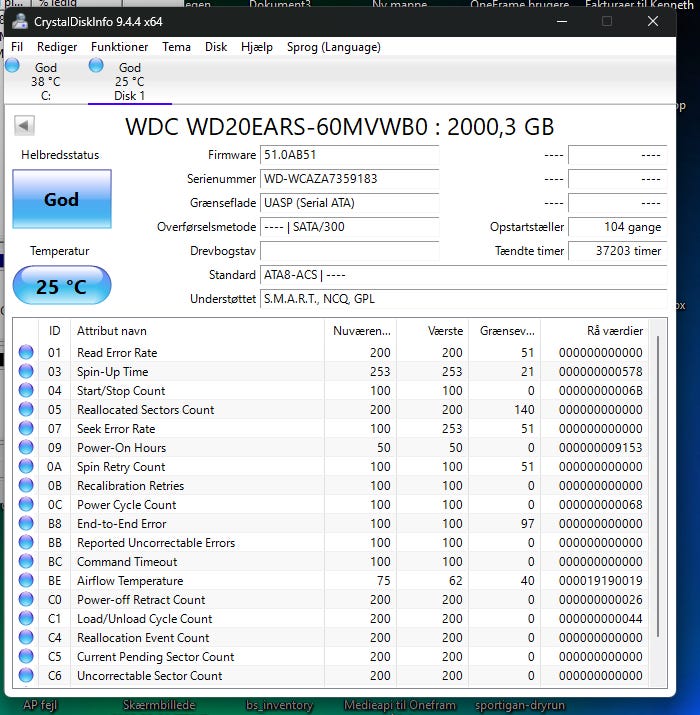Select the Reallocated Sectors Count attribute name

[x=145, y=409]
